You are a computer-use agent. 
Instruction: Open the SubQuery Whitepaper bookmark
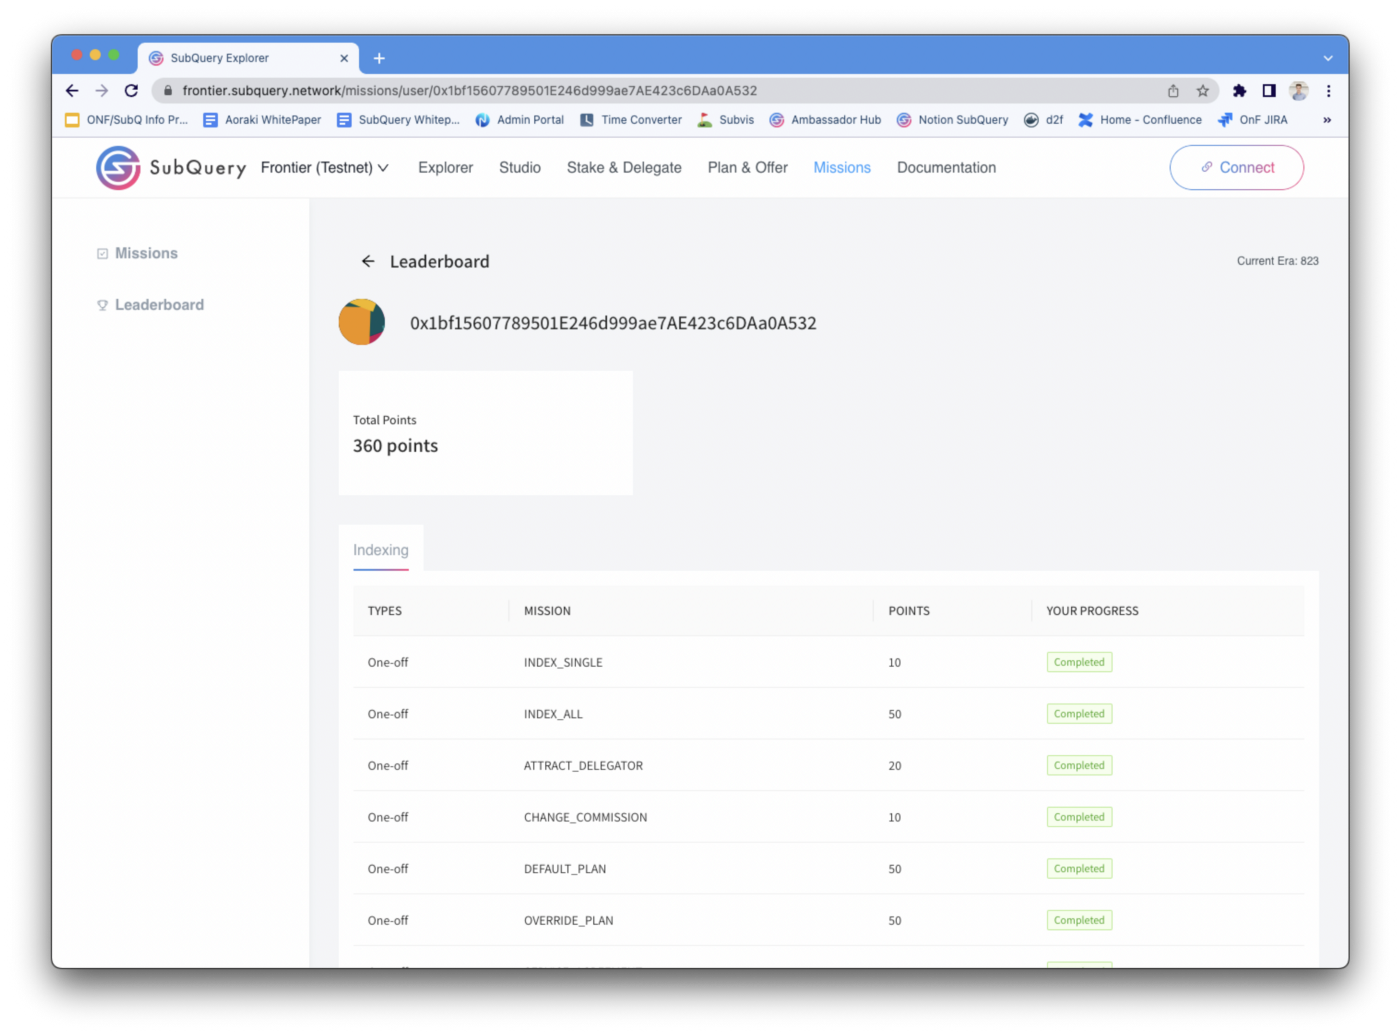click(399, 120)
